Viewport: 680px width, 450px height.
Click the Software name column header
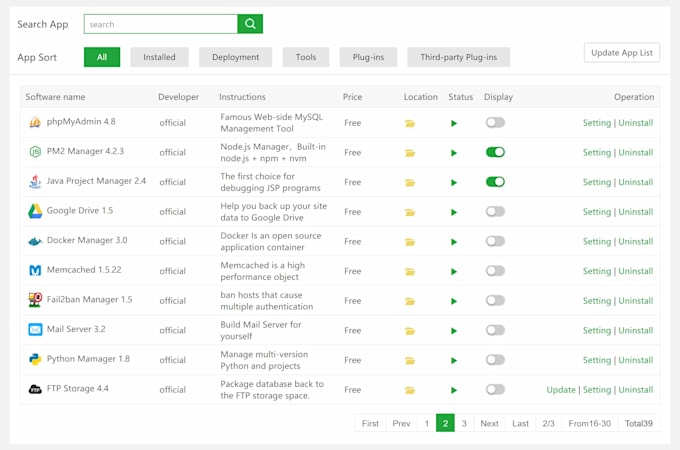(x=55, y=97)
